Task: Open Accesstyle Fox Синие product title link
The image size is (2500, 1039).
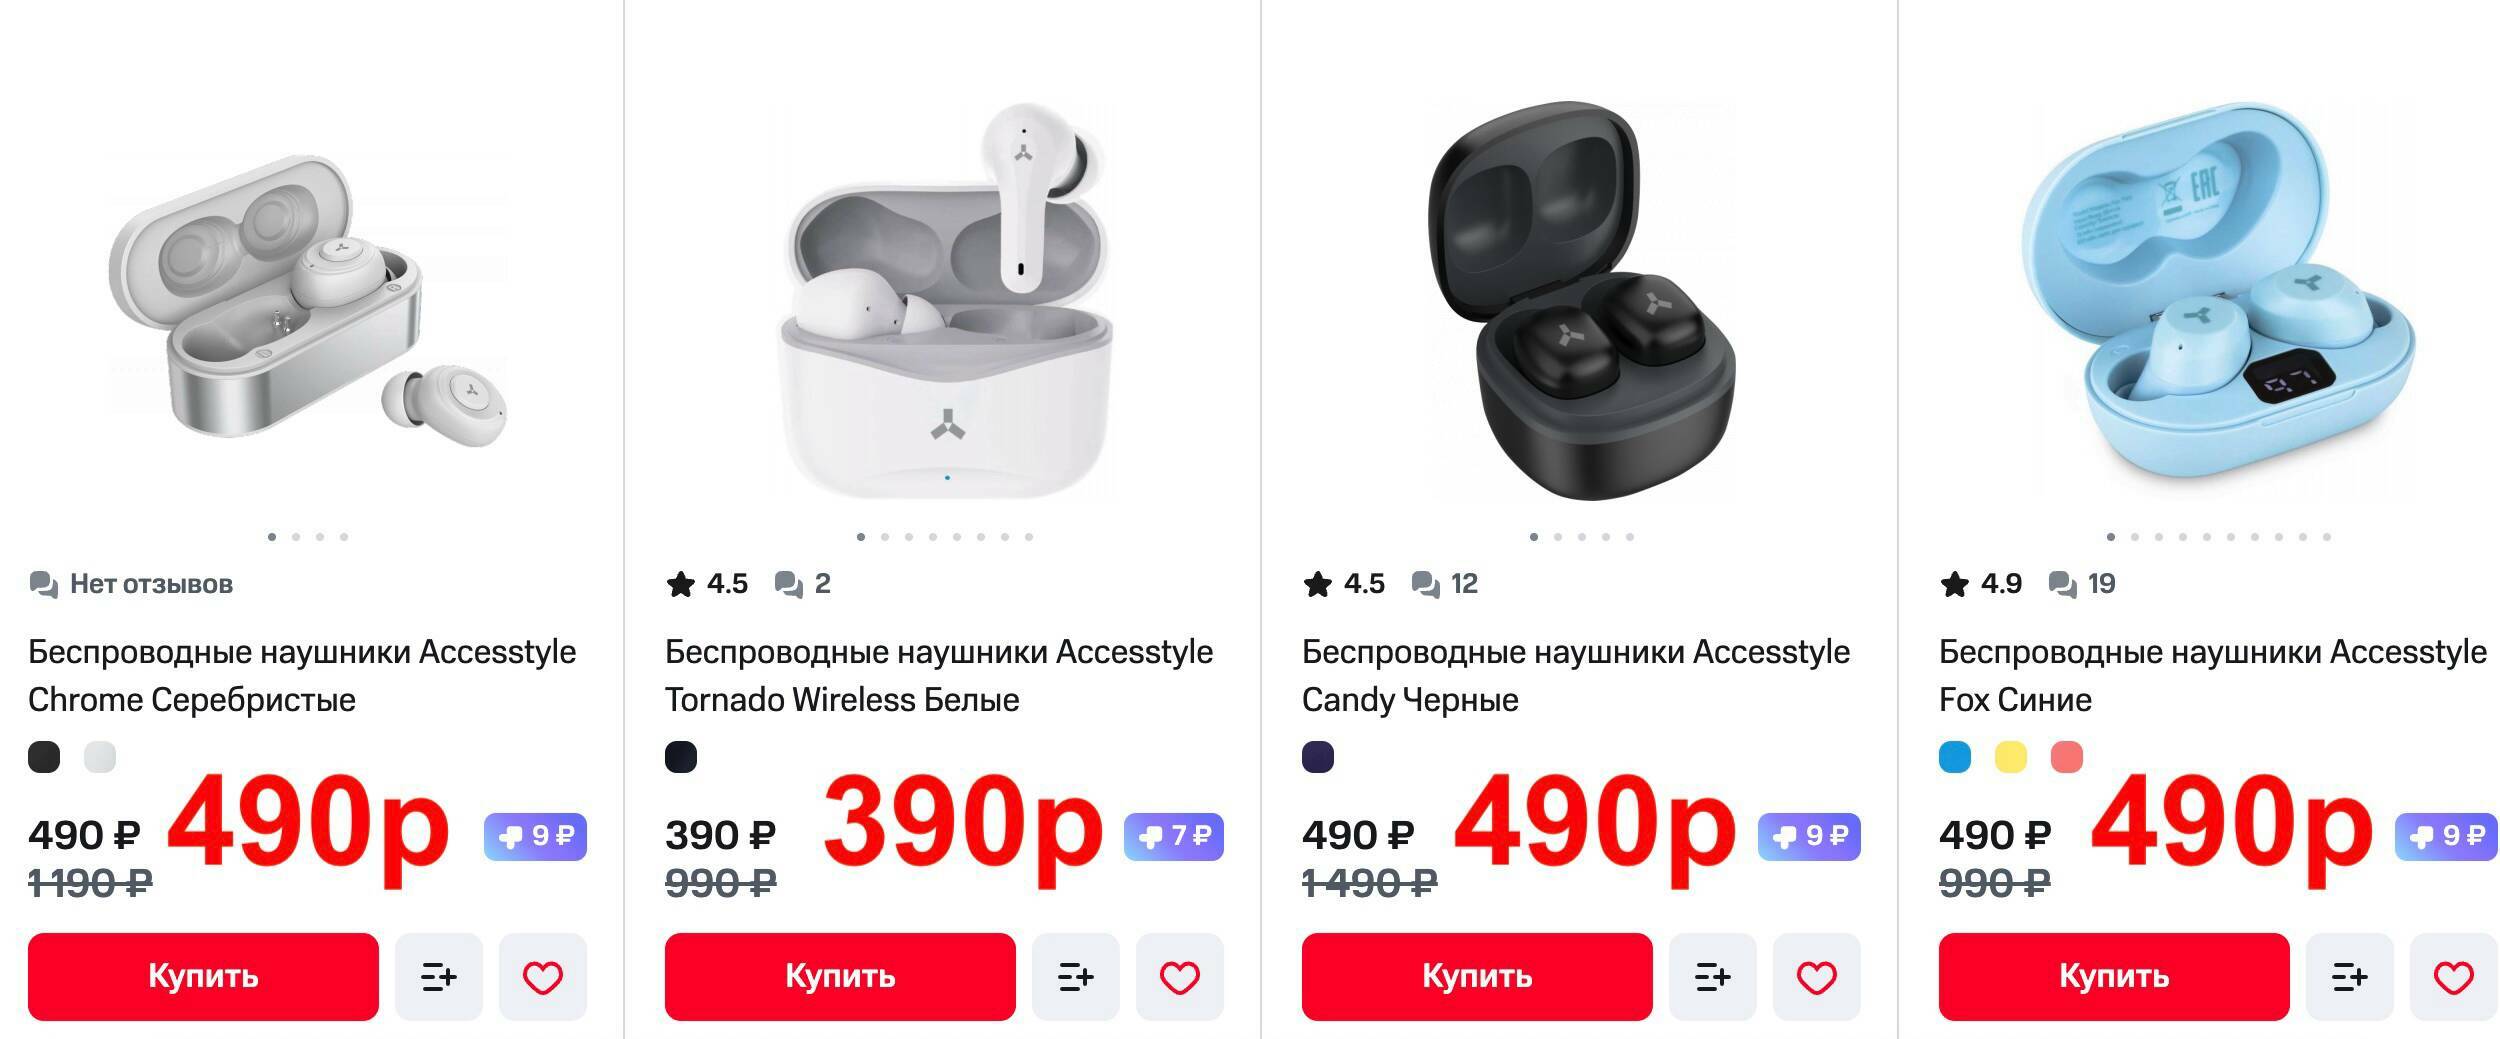Action: pyautogui.click(x=2212, y=675)
